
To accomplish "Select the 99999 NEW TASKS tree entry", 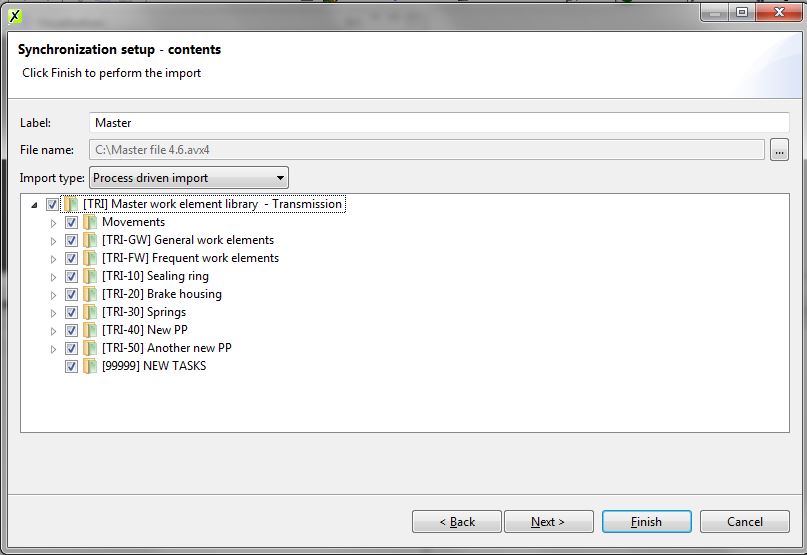I will click(153, 366).
